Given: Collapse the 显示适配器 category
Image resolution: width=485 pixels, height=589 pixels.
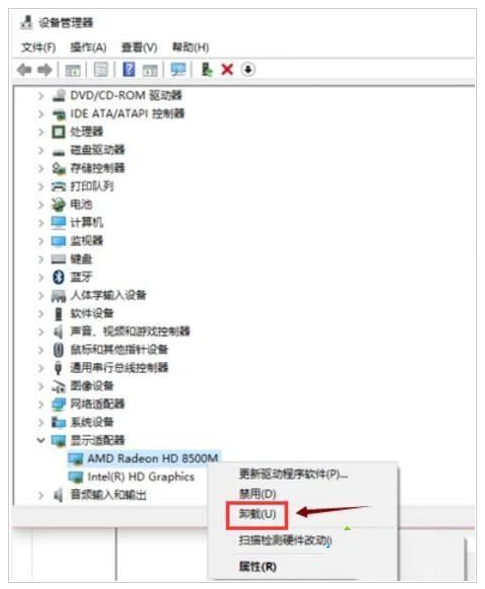Looking at the screenshot, I should click(41, 440).
